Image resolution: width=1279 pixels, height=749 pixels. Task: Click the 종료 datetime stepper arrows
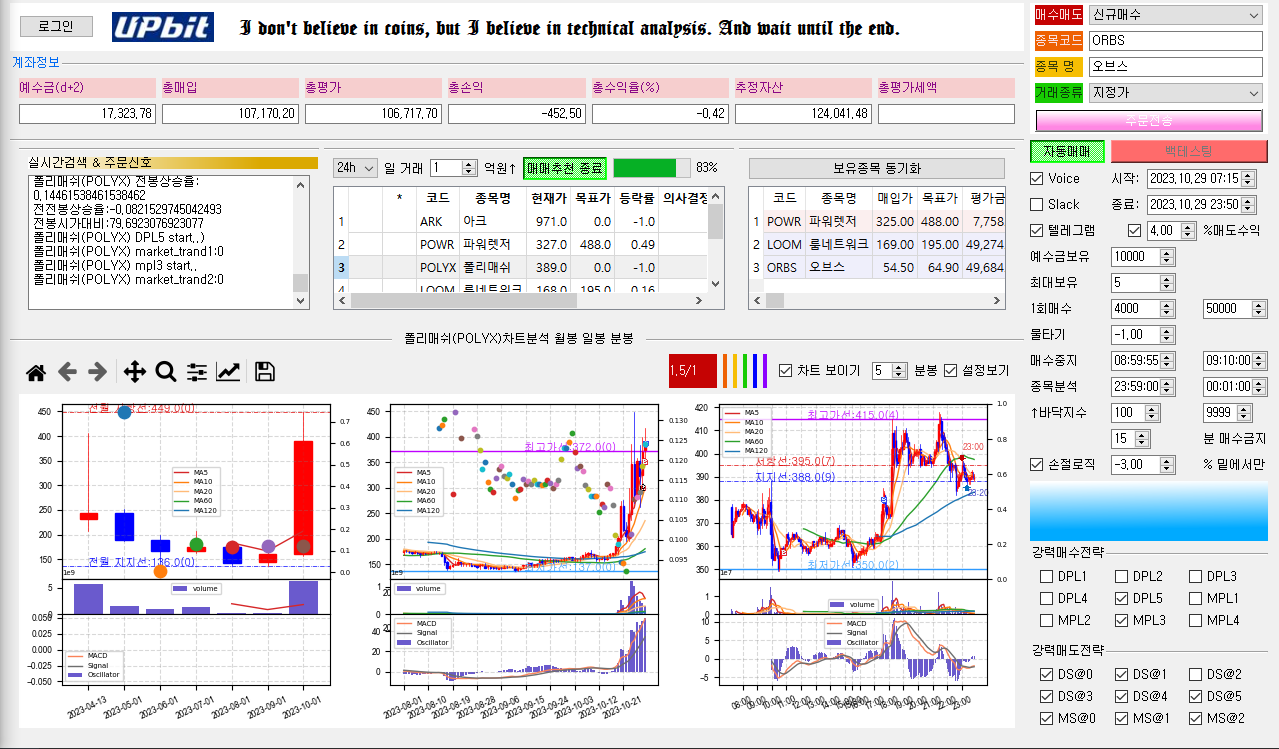[1248, 204]
